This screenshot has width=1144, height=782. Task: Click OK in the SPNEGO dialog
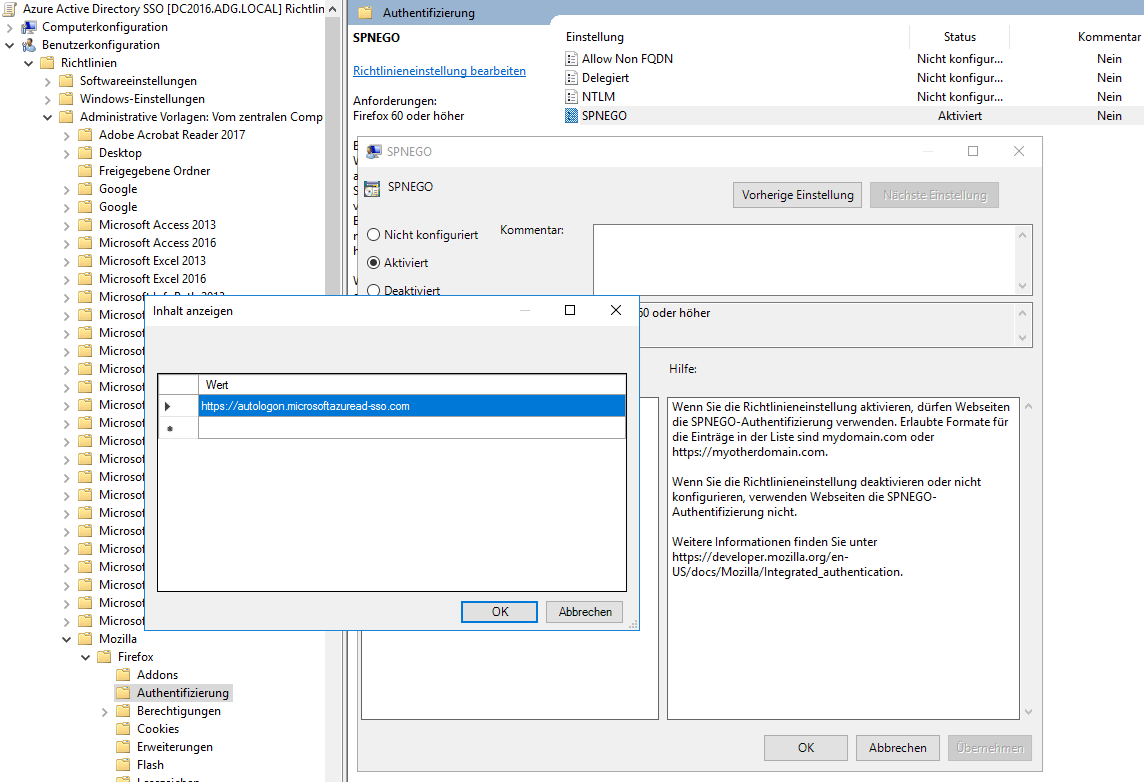pyautogui.click(x=805, y=748)
